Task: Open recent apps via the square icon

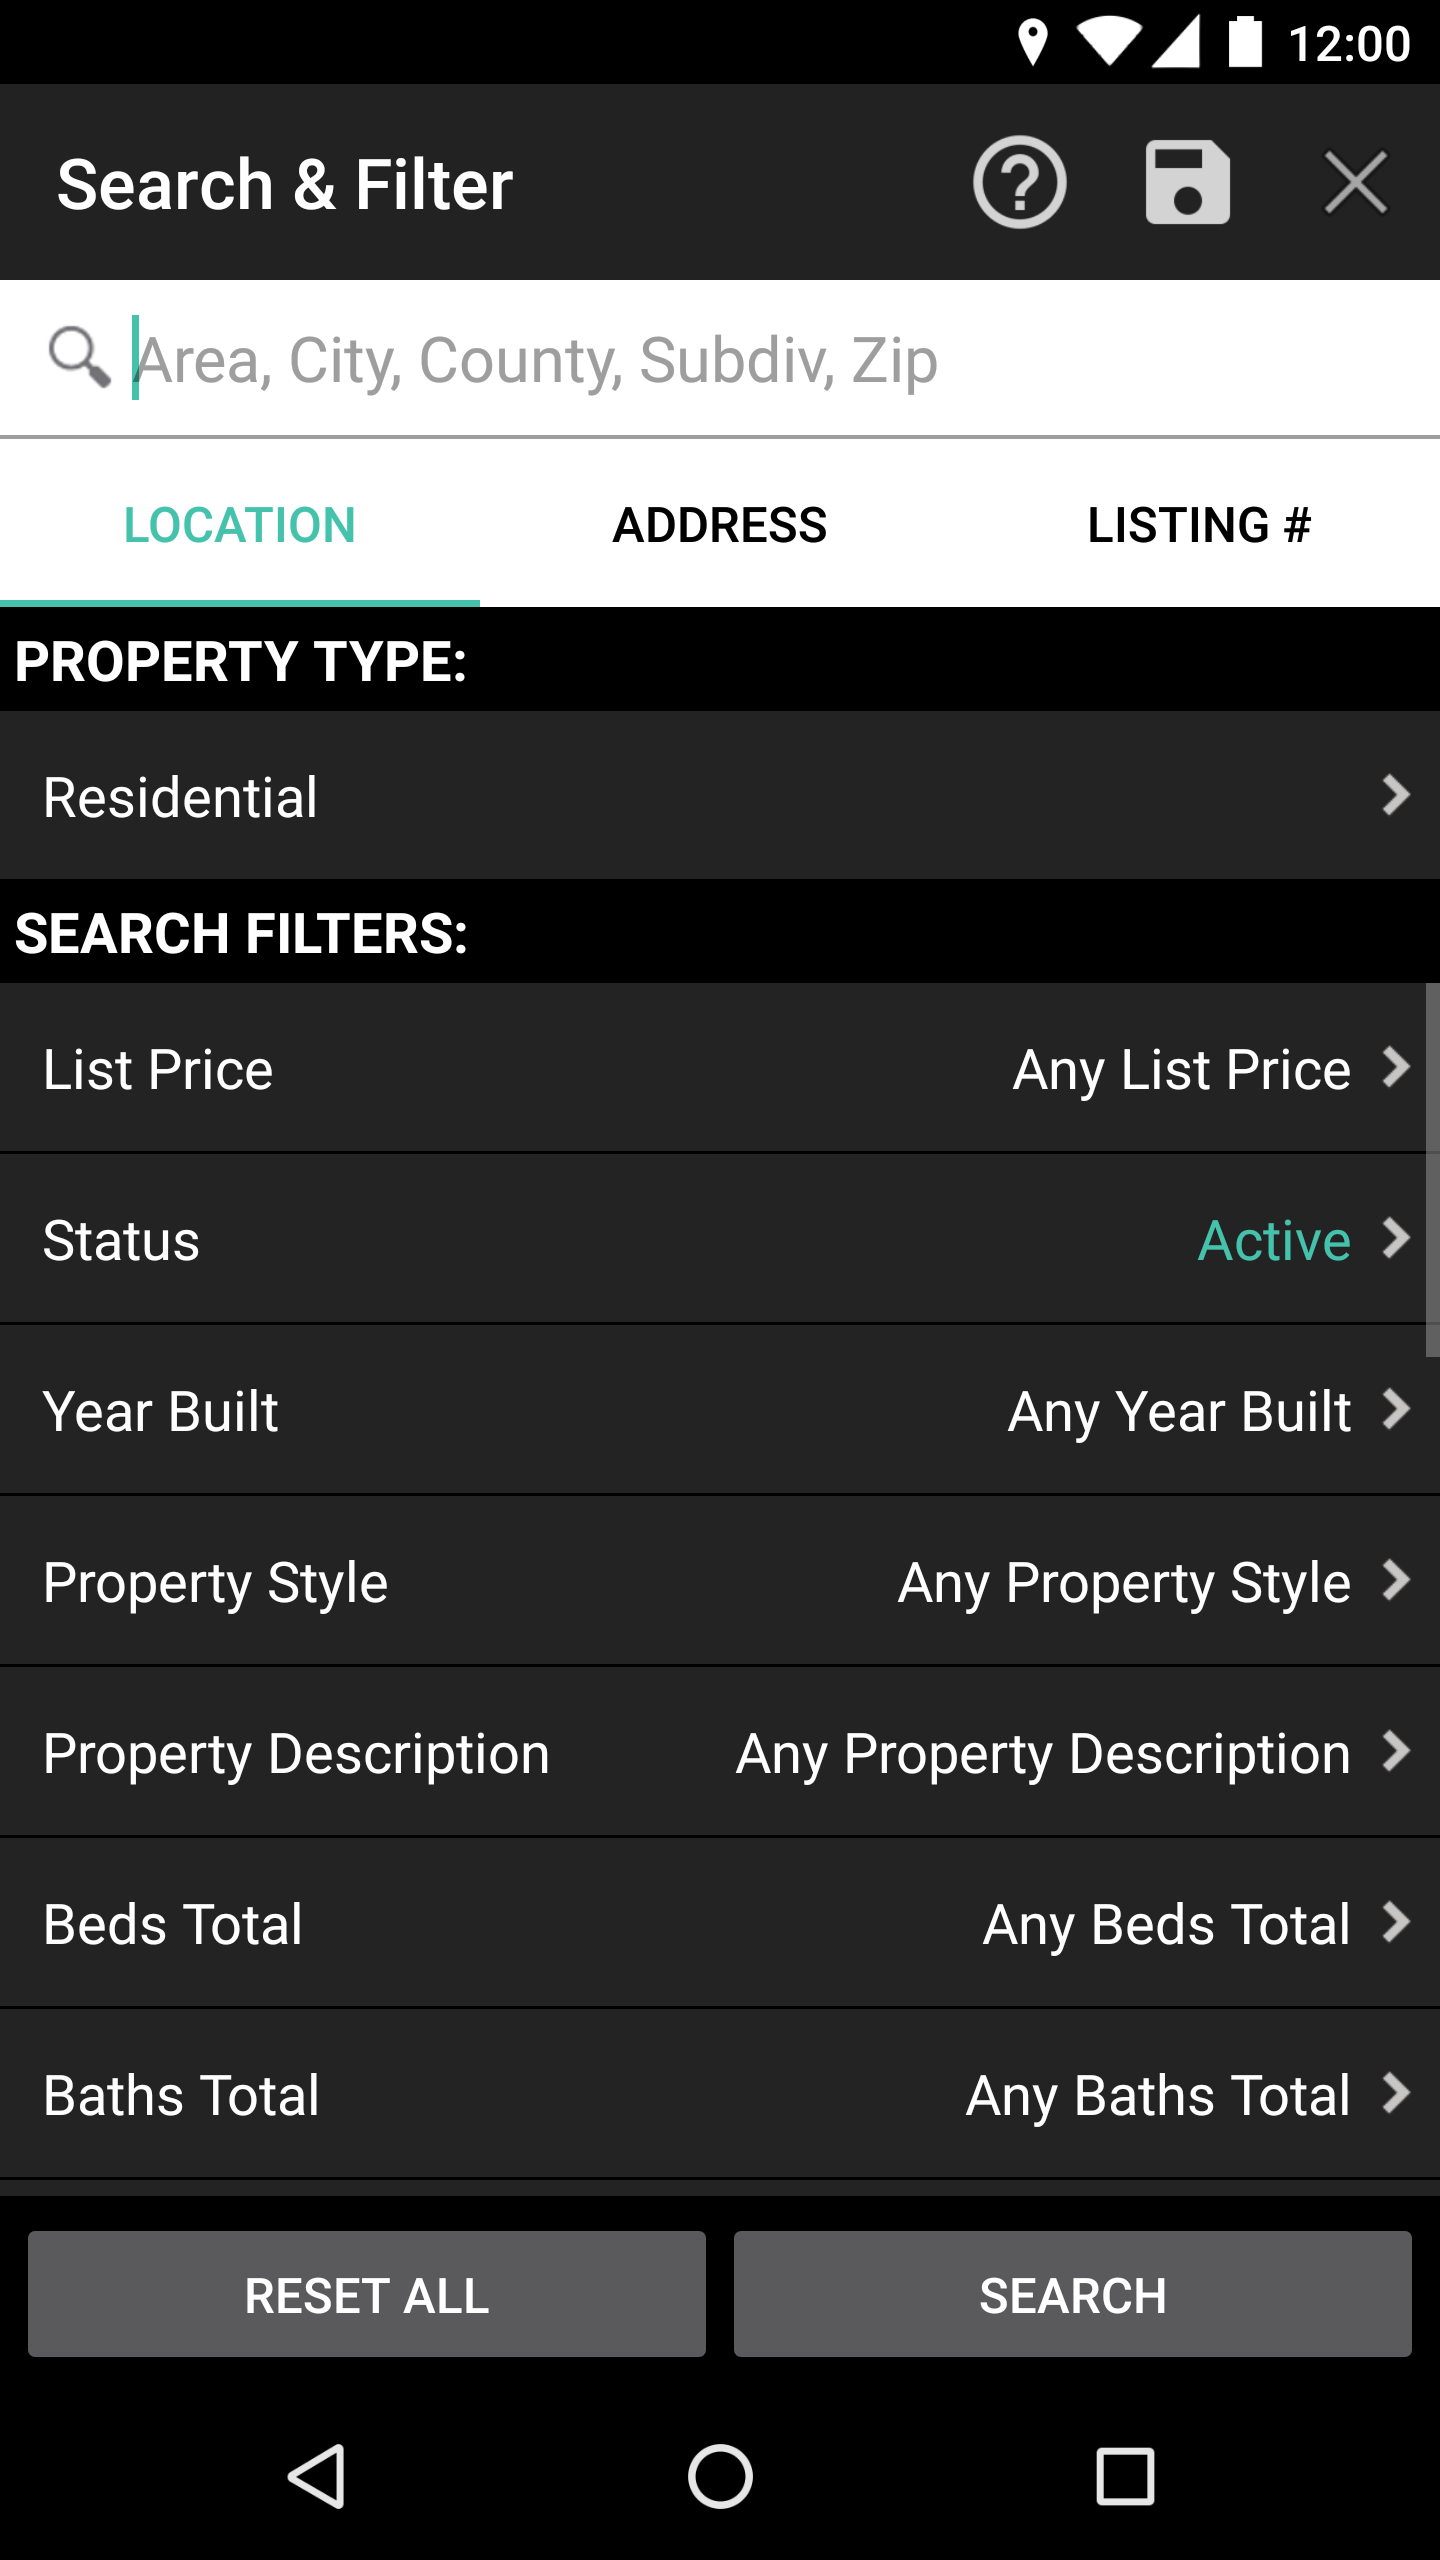Action: pyautogui.click(x=1125, y=2476)
